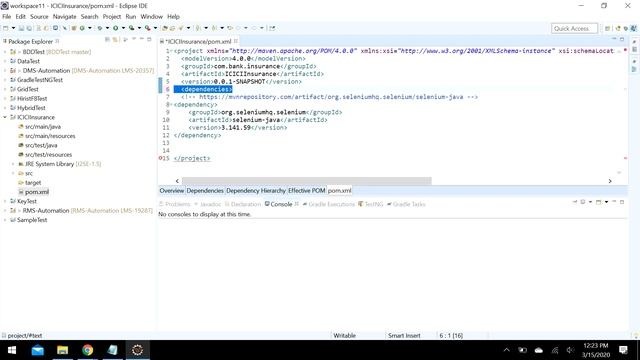The height and width of the screenshot is (360, 640).
Task: Open the Navigate menu
Action: [x=64, y=17]
